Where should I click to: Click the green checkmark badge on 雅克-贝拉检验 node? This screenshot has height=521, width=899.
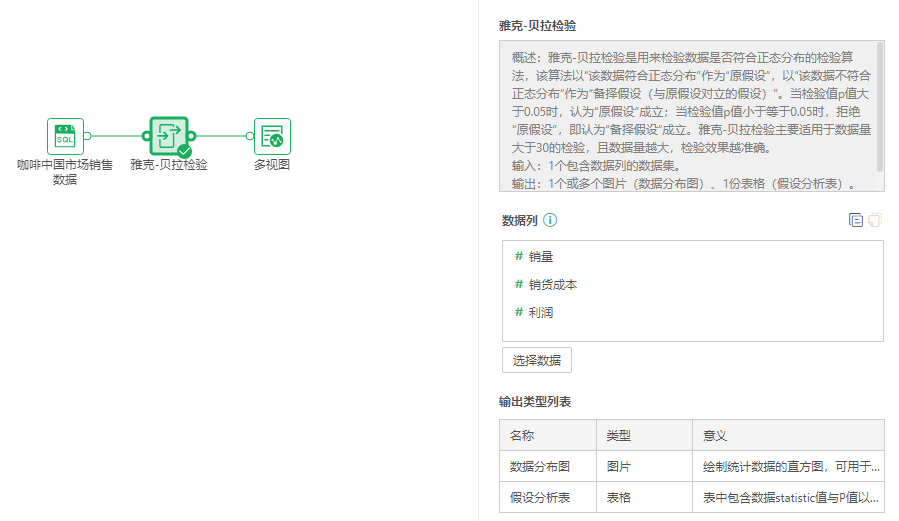[x=184, y=151]
